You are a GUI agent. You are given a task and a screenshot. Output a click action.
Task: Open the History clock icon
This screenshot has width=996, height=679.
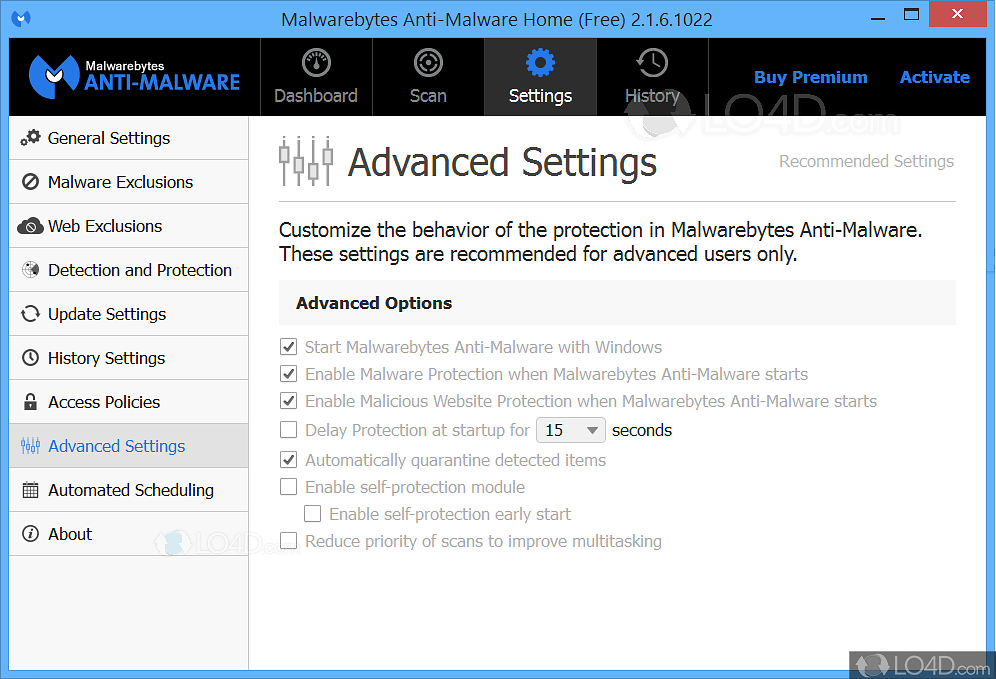click(x=652, y=63)
